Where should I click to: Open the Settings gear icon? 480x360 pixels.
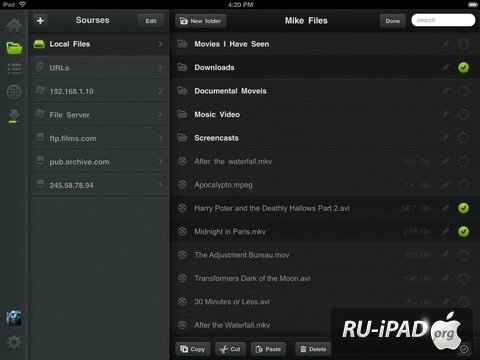point(14,342)
